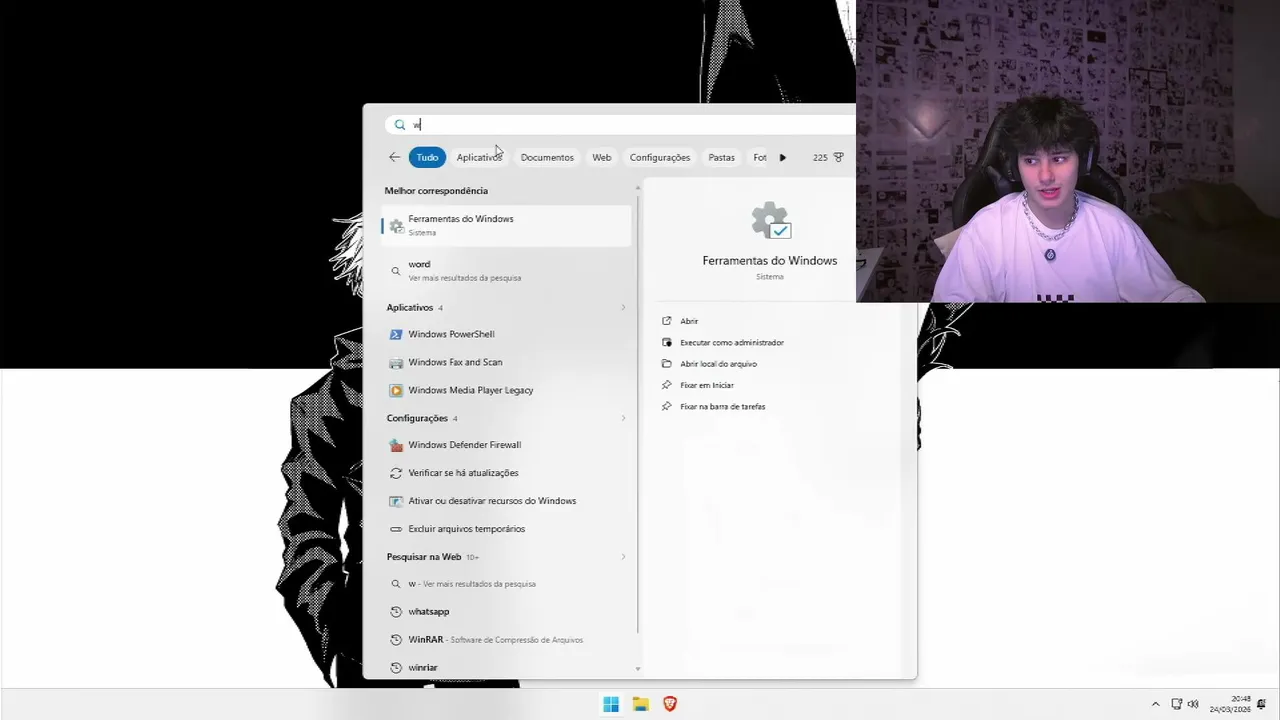The width and height of the screenshot is (1280, 720).
Task: Choose Fixar na barra de tarefas
Action: 723,407
